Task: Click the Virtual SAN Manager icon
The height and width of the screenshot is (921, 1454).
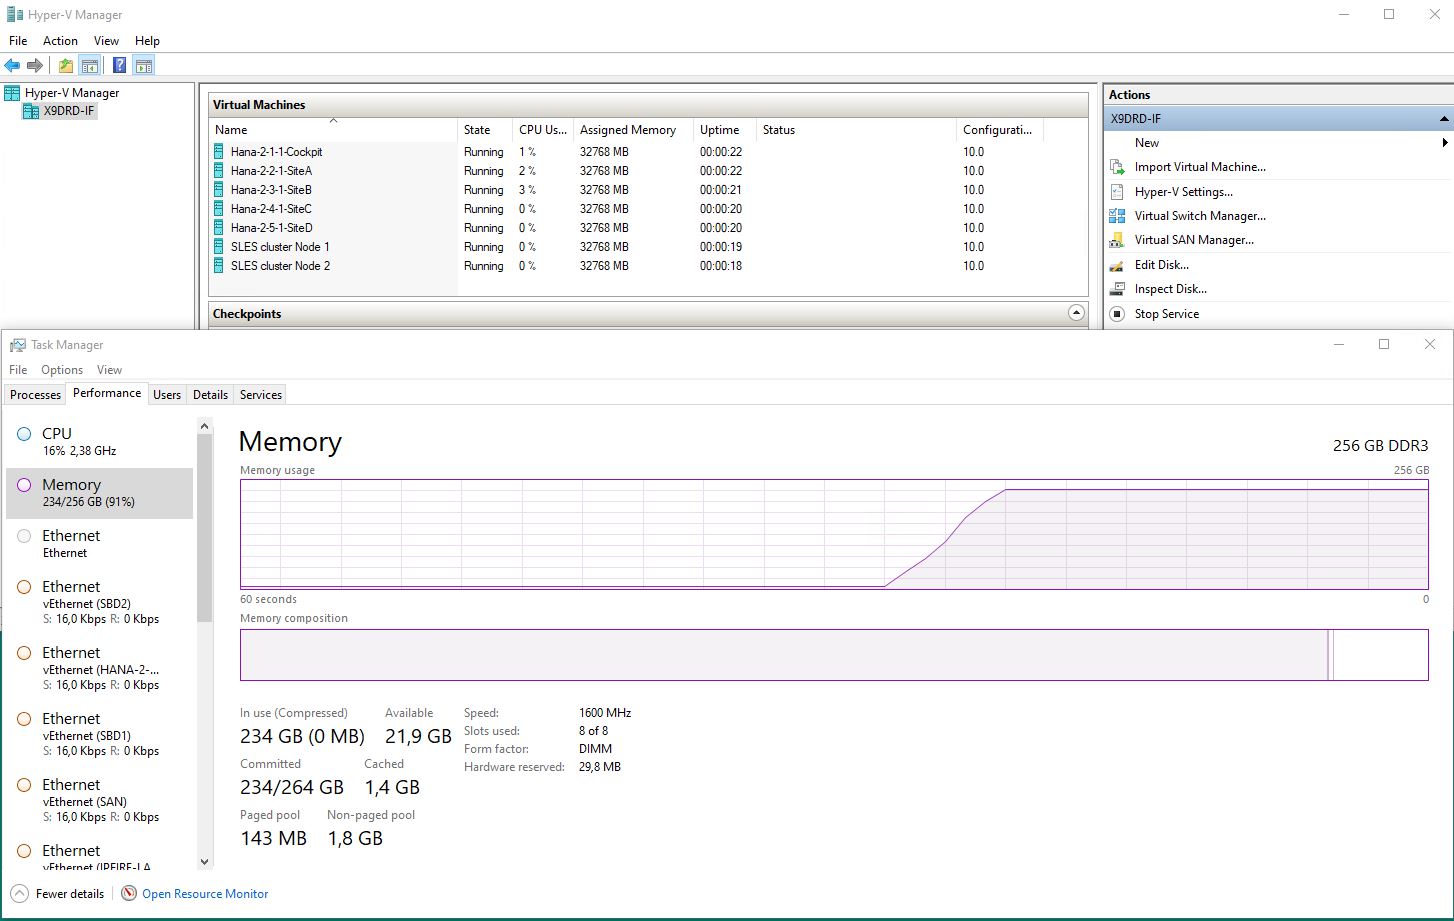Action: pos(1118,240)
